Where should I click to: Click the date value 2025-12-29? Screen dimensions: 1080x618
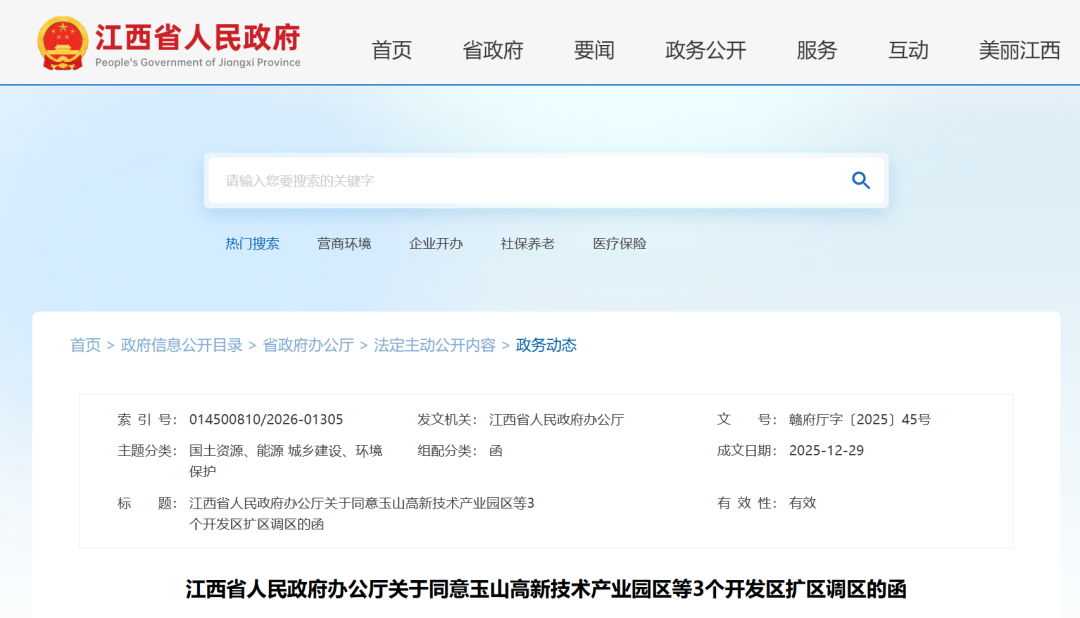(x=826, y=451)
